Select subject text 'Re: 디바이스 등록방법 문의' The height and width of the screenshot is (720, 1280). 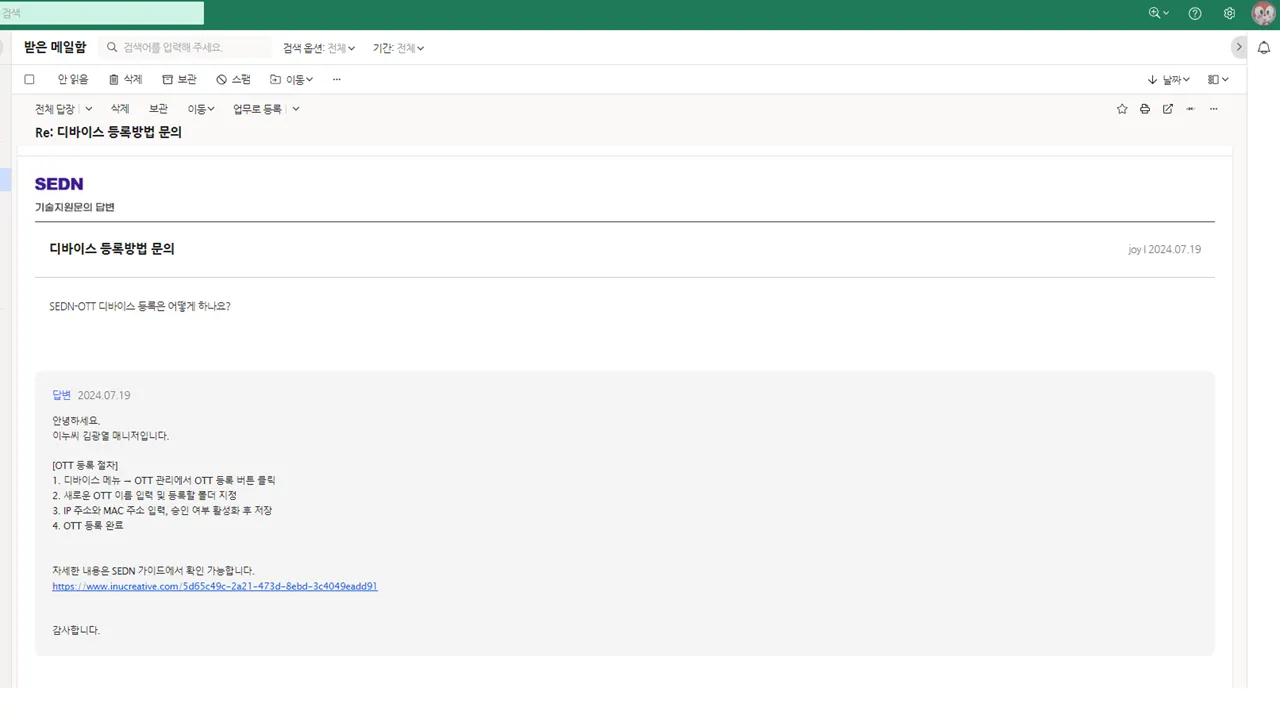click(108, 132)
